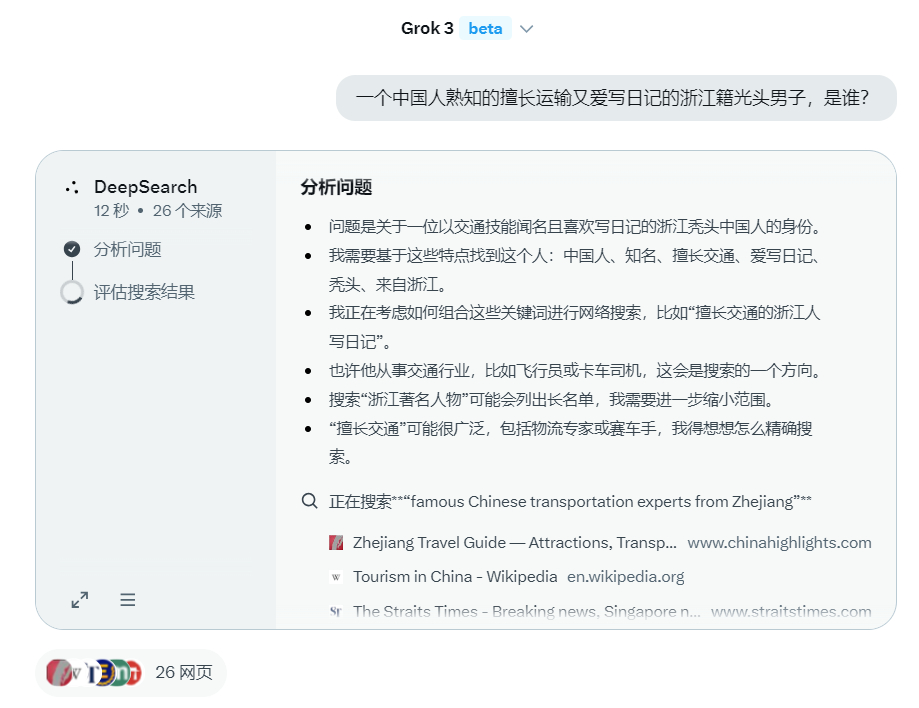
Task: Click the Straits Times ST favicon
Action: coord(336,611)
